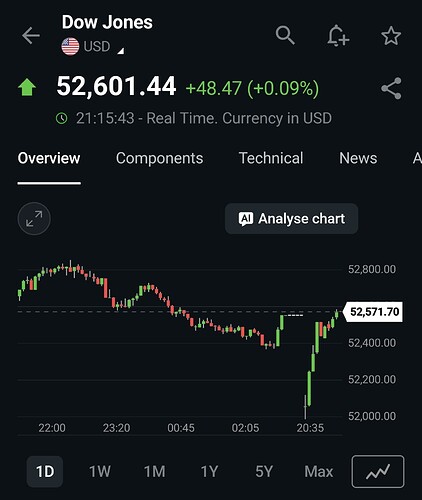The image size is (422, 500).
Task: Switch chart type with line-chart icon
Action: pyautogui.click(x=378, y=471)
